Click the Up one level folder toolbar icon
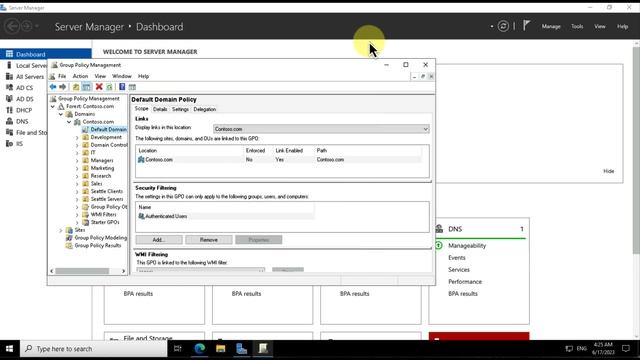This screenshot has width=640, height=360. (x=76, y=87)
